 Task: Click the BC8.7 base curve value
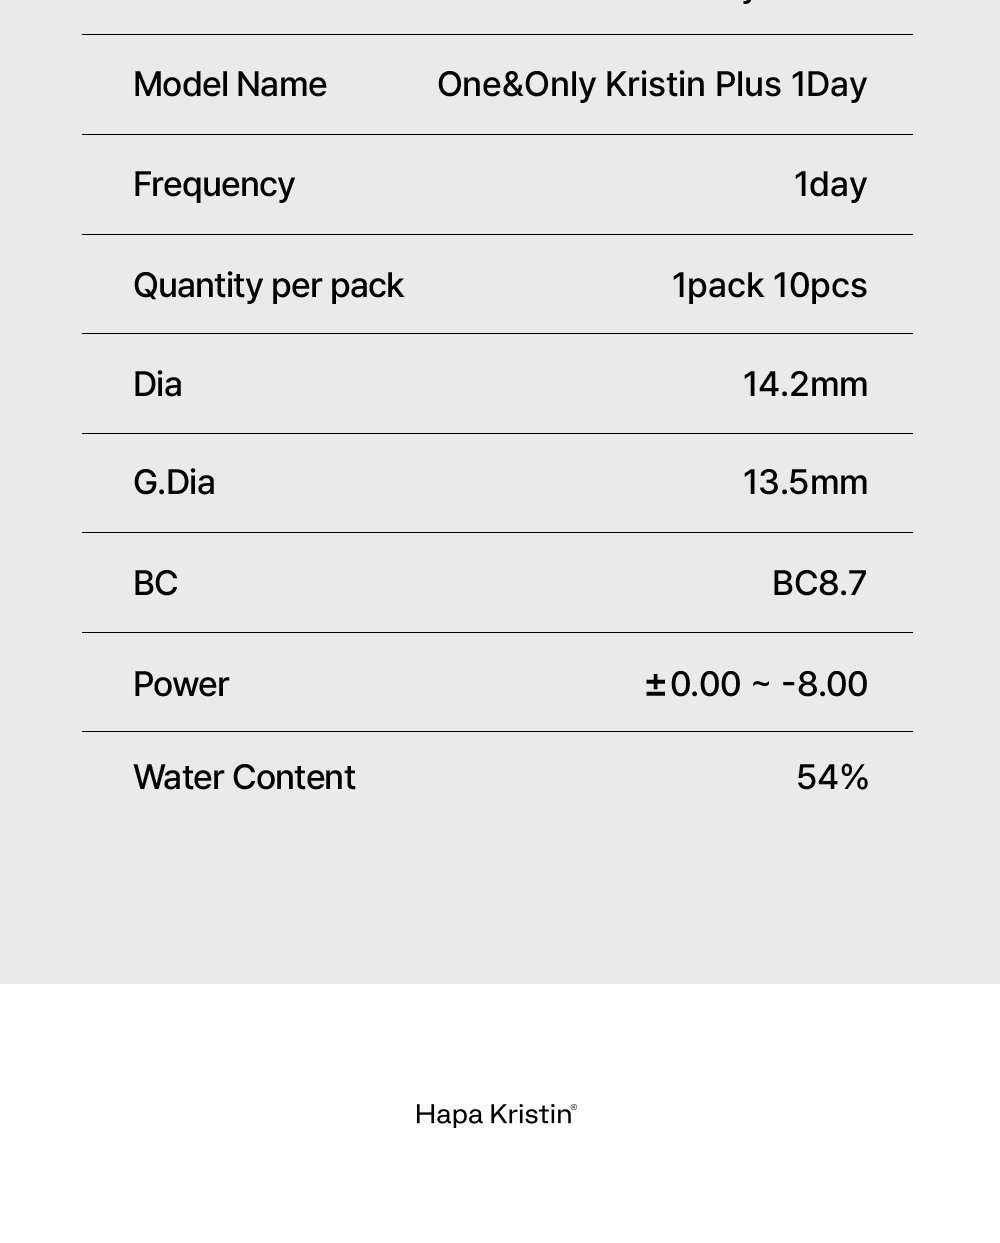pos(820,583)
